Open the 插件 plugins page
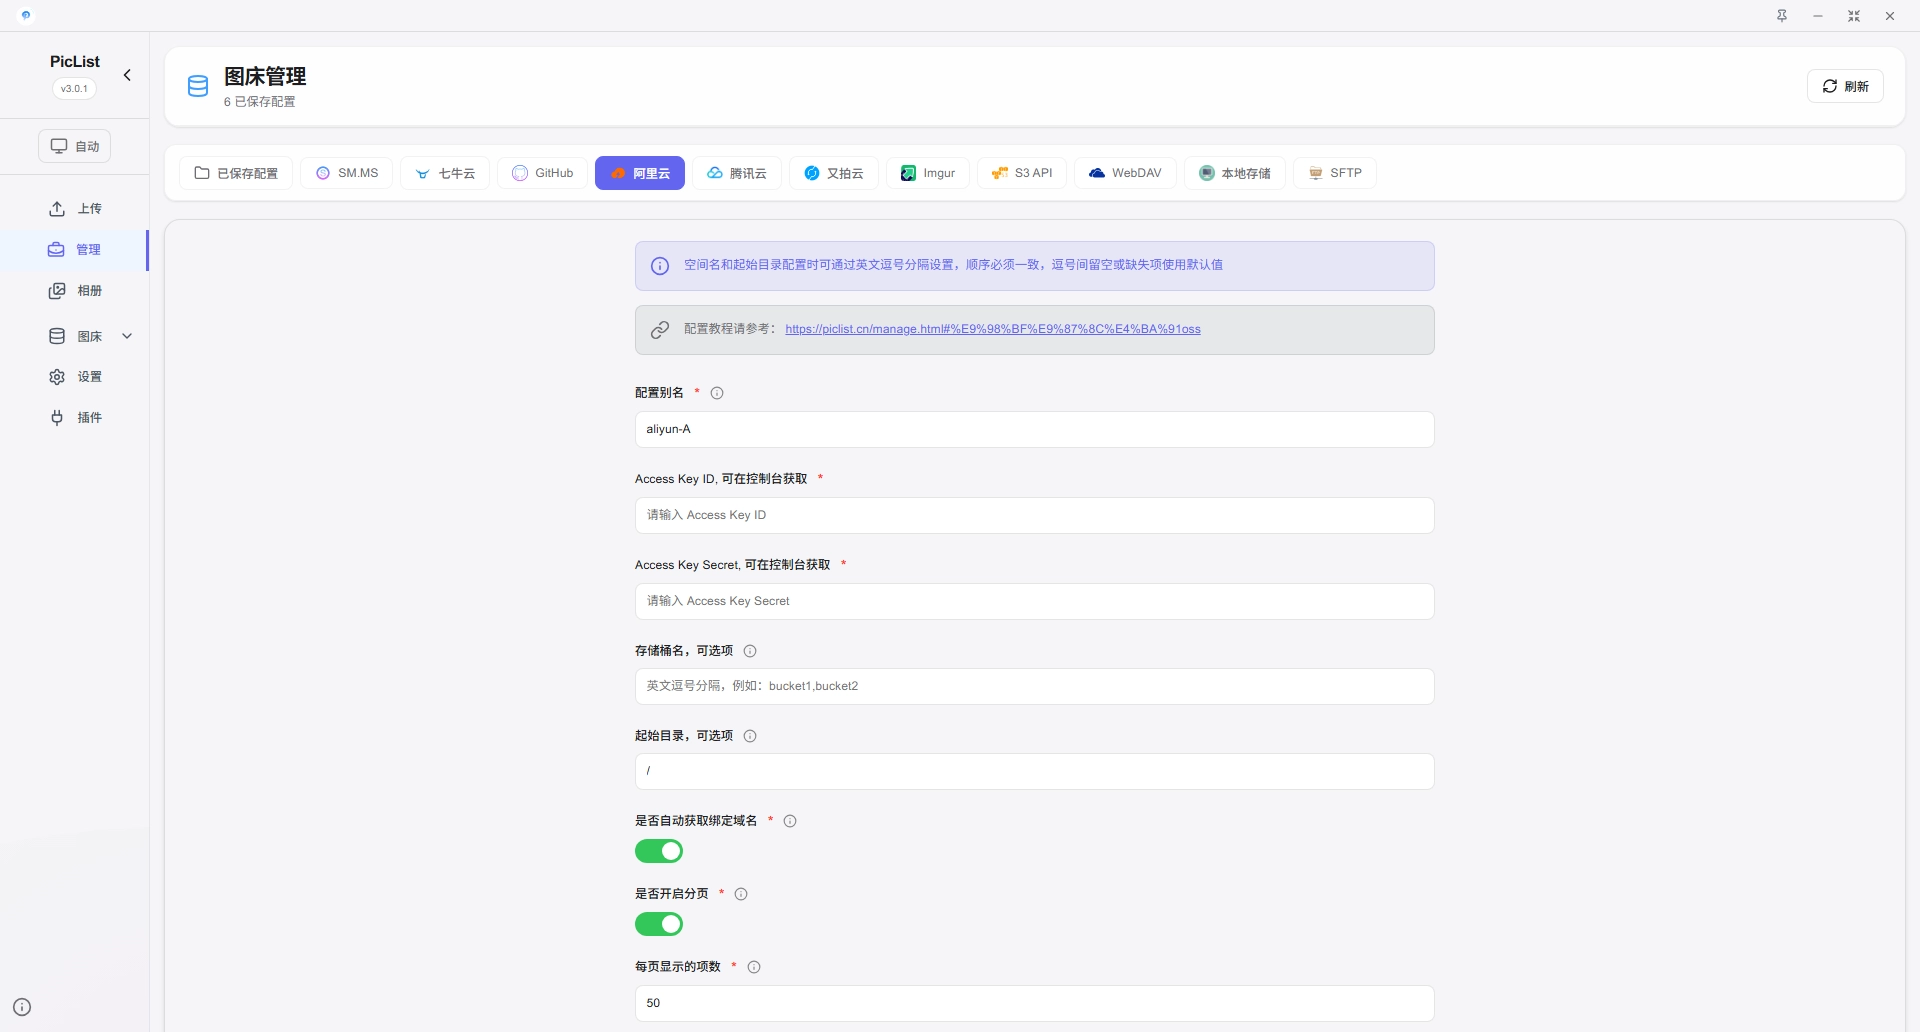The width and height of the screenshot is (1920, 1032). pos(75,417)
